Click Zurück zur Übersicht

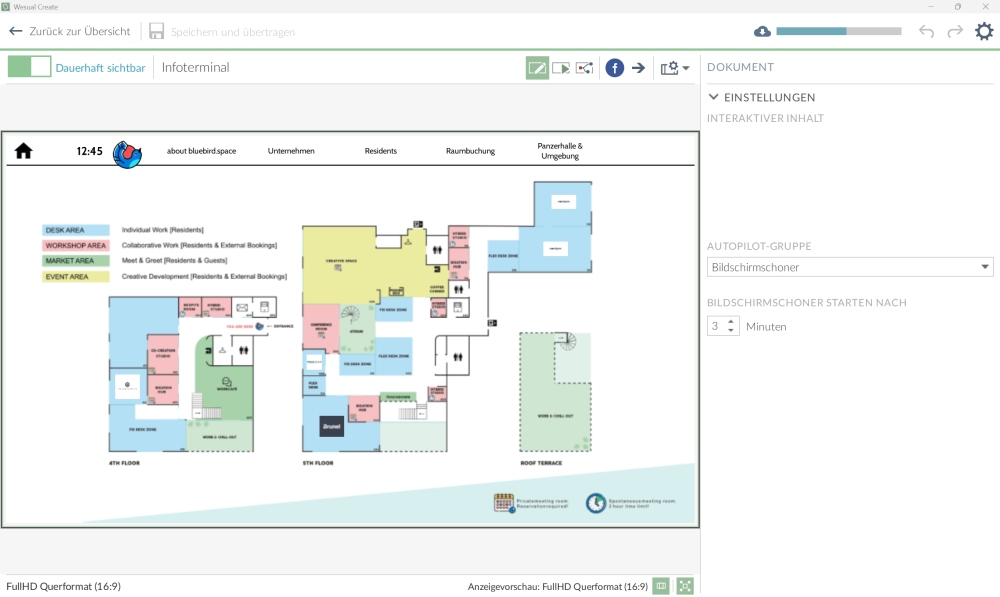point(70,31)
